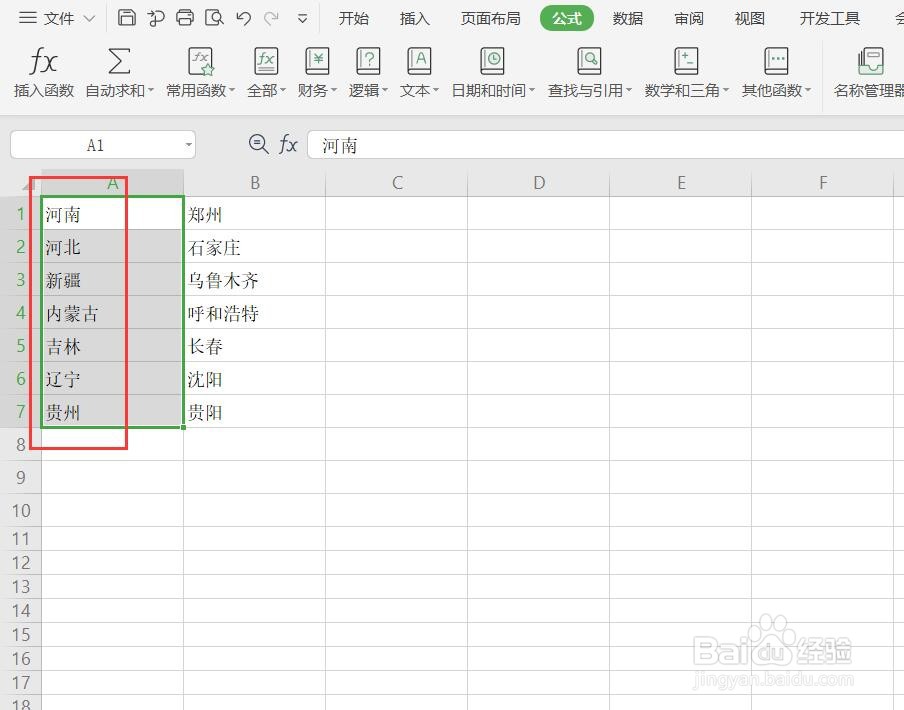This screenshot has width=904, height=710.
Task: Open the Other Functions (其他函数) dropdown
Action: tap(776, 70)
